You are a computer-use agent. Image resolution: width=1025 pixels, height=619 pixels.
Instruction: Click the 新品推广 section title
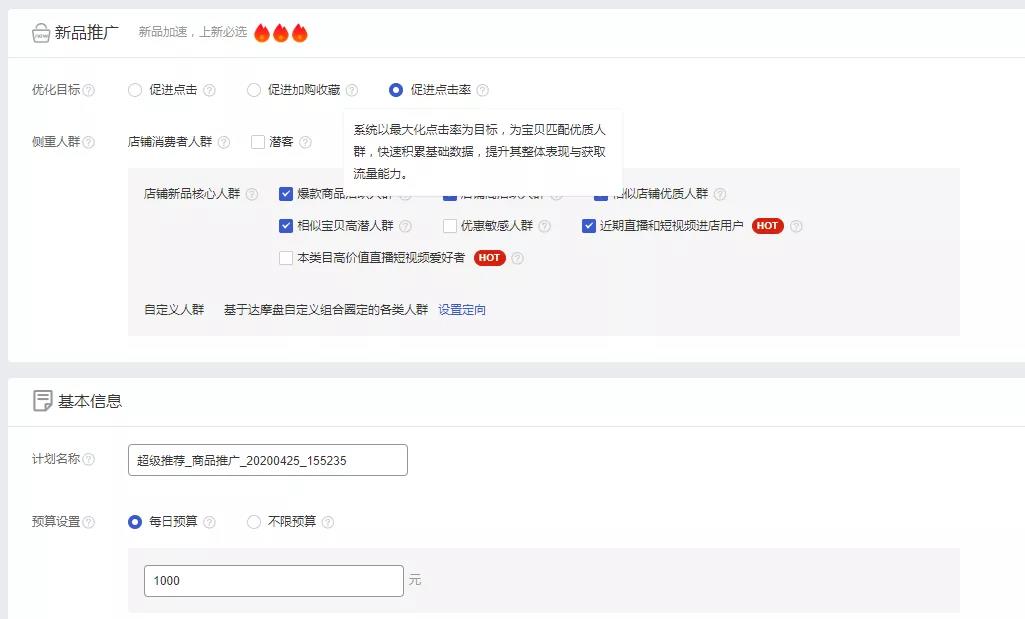pos(86,33)
